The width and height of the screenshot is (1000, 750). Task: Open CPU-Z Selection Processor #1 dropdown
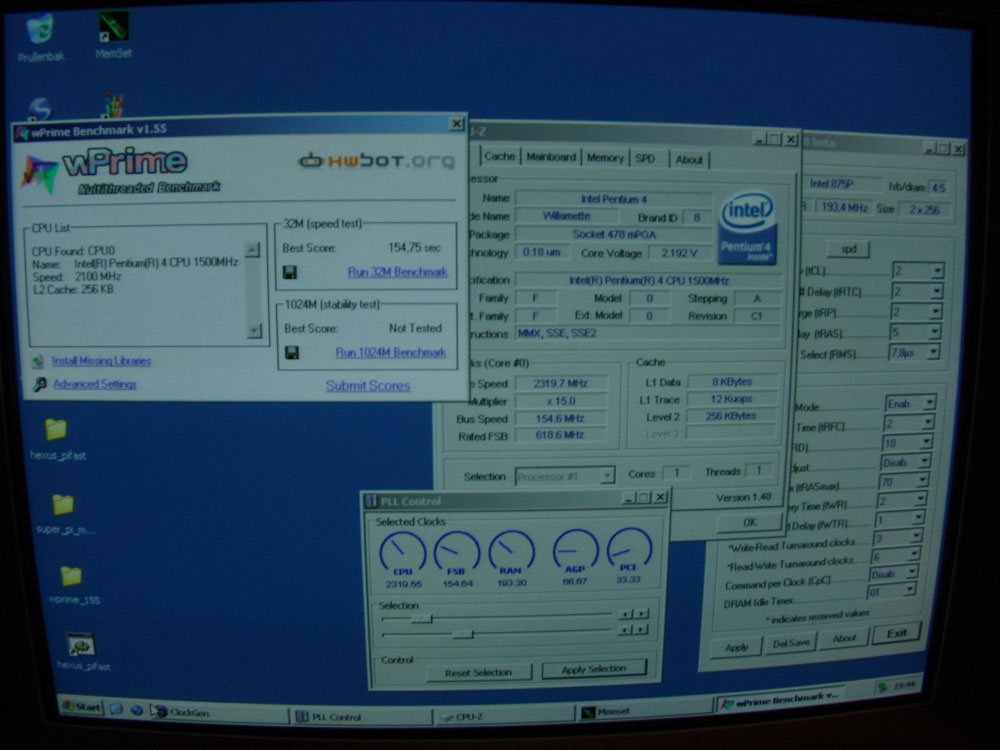tap(565, 476)
